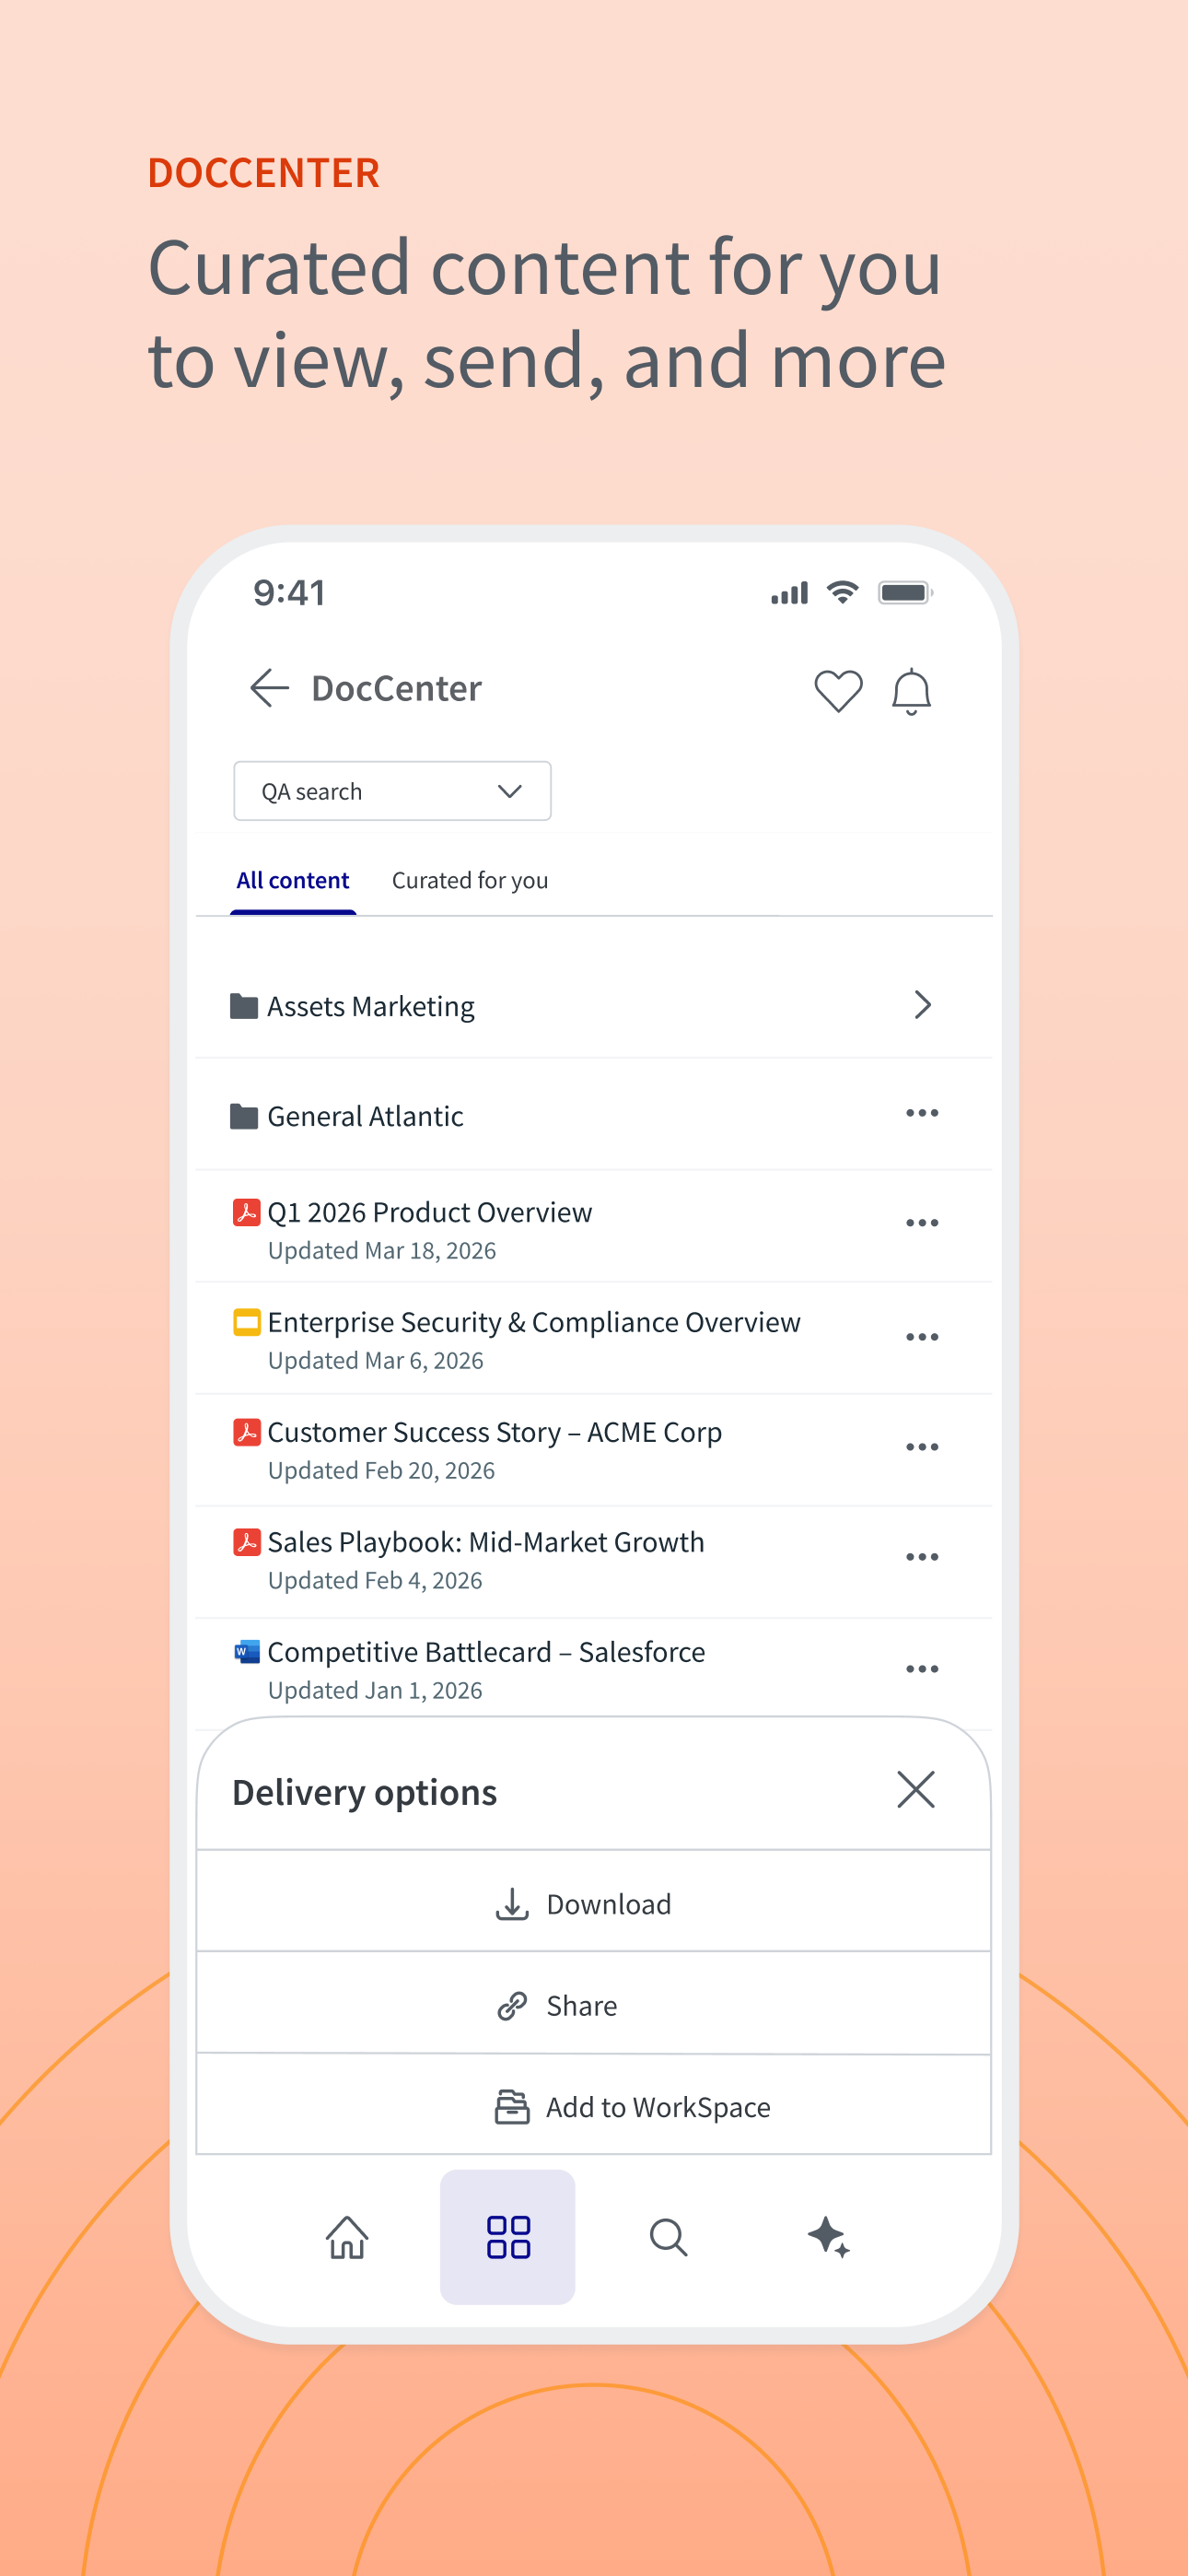Image resolution: width=1188 pixels, height=2576 pixels.
Task: Open the QA search dropdown
Action: (x=392, y=791)
